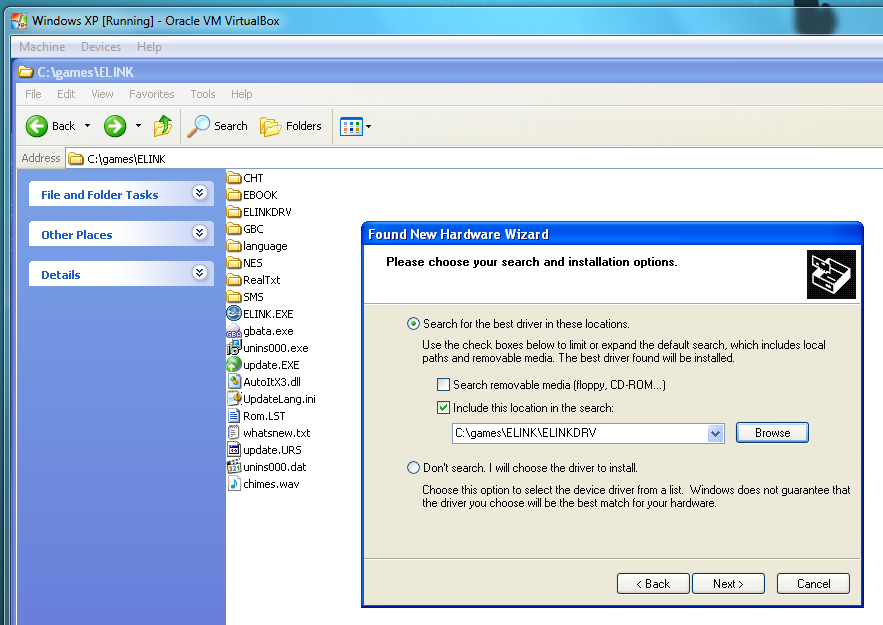Select the update.URS file icon
The height and width of the screenshot is (625, 883).
(x=234, y=450)
